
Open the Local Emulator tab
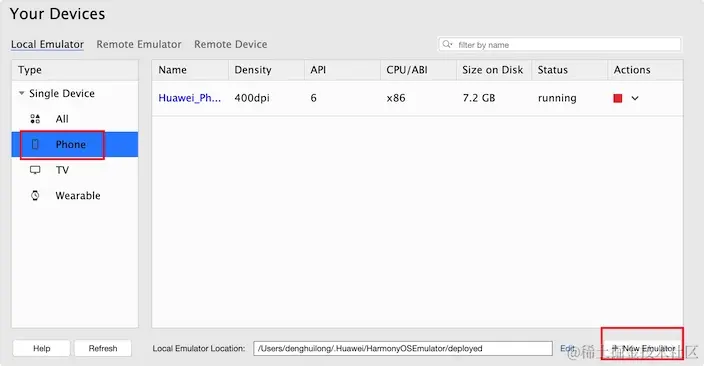[47, 44]
